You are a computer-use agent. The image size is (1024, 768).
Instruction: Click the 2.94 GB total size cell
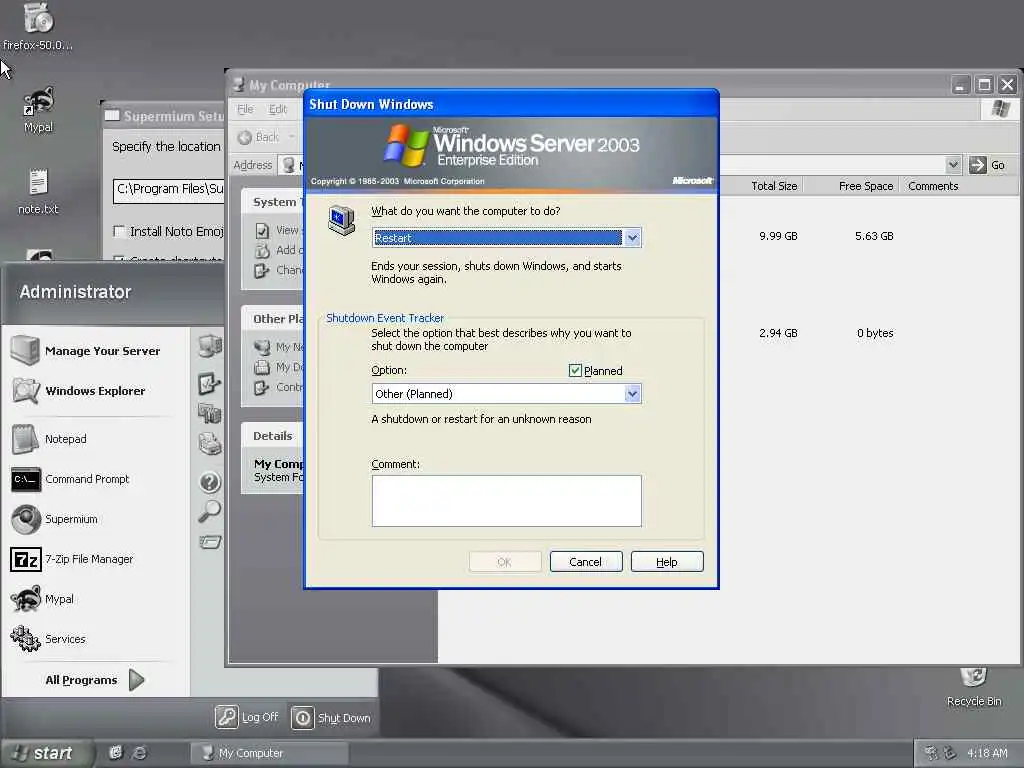click(778, 333)
